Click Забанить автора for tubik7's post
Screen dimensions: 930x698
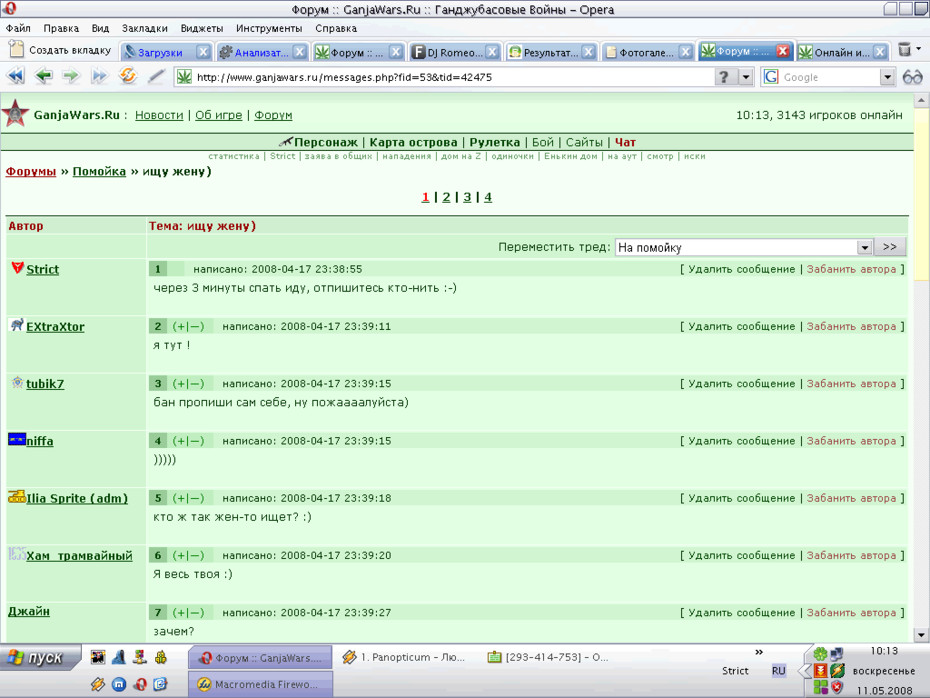click(851, 384)
